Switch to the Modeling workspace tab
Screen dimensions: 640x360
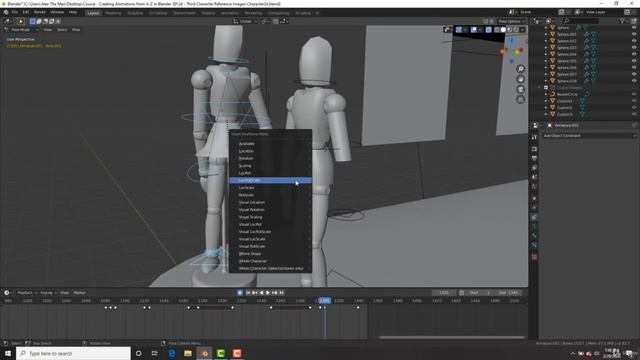113,13
